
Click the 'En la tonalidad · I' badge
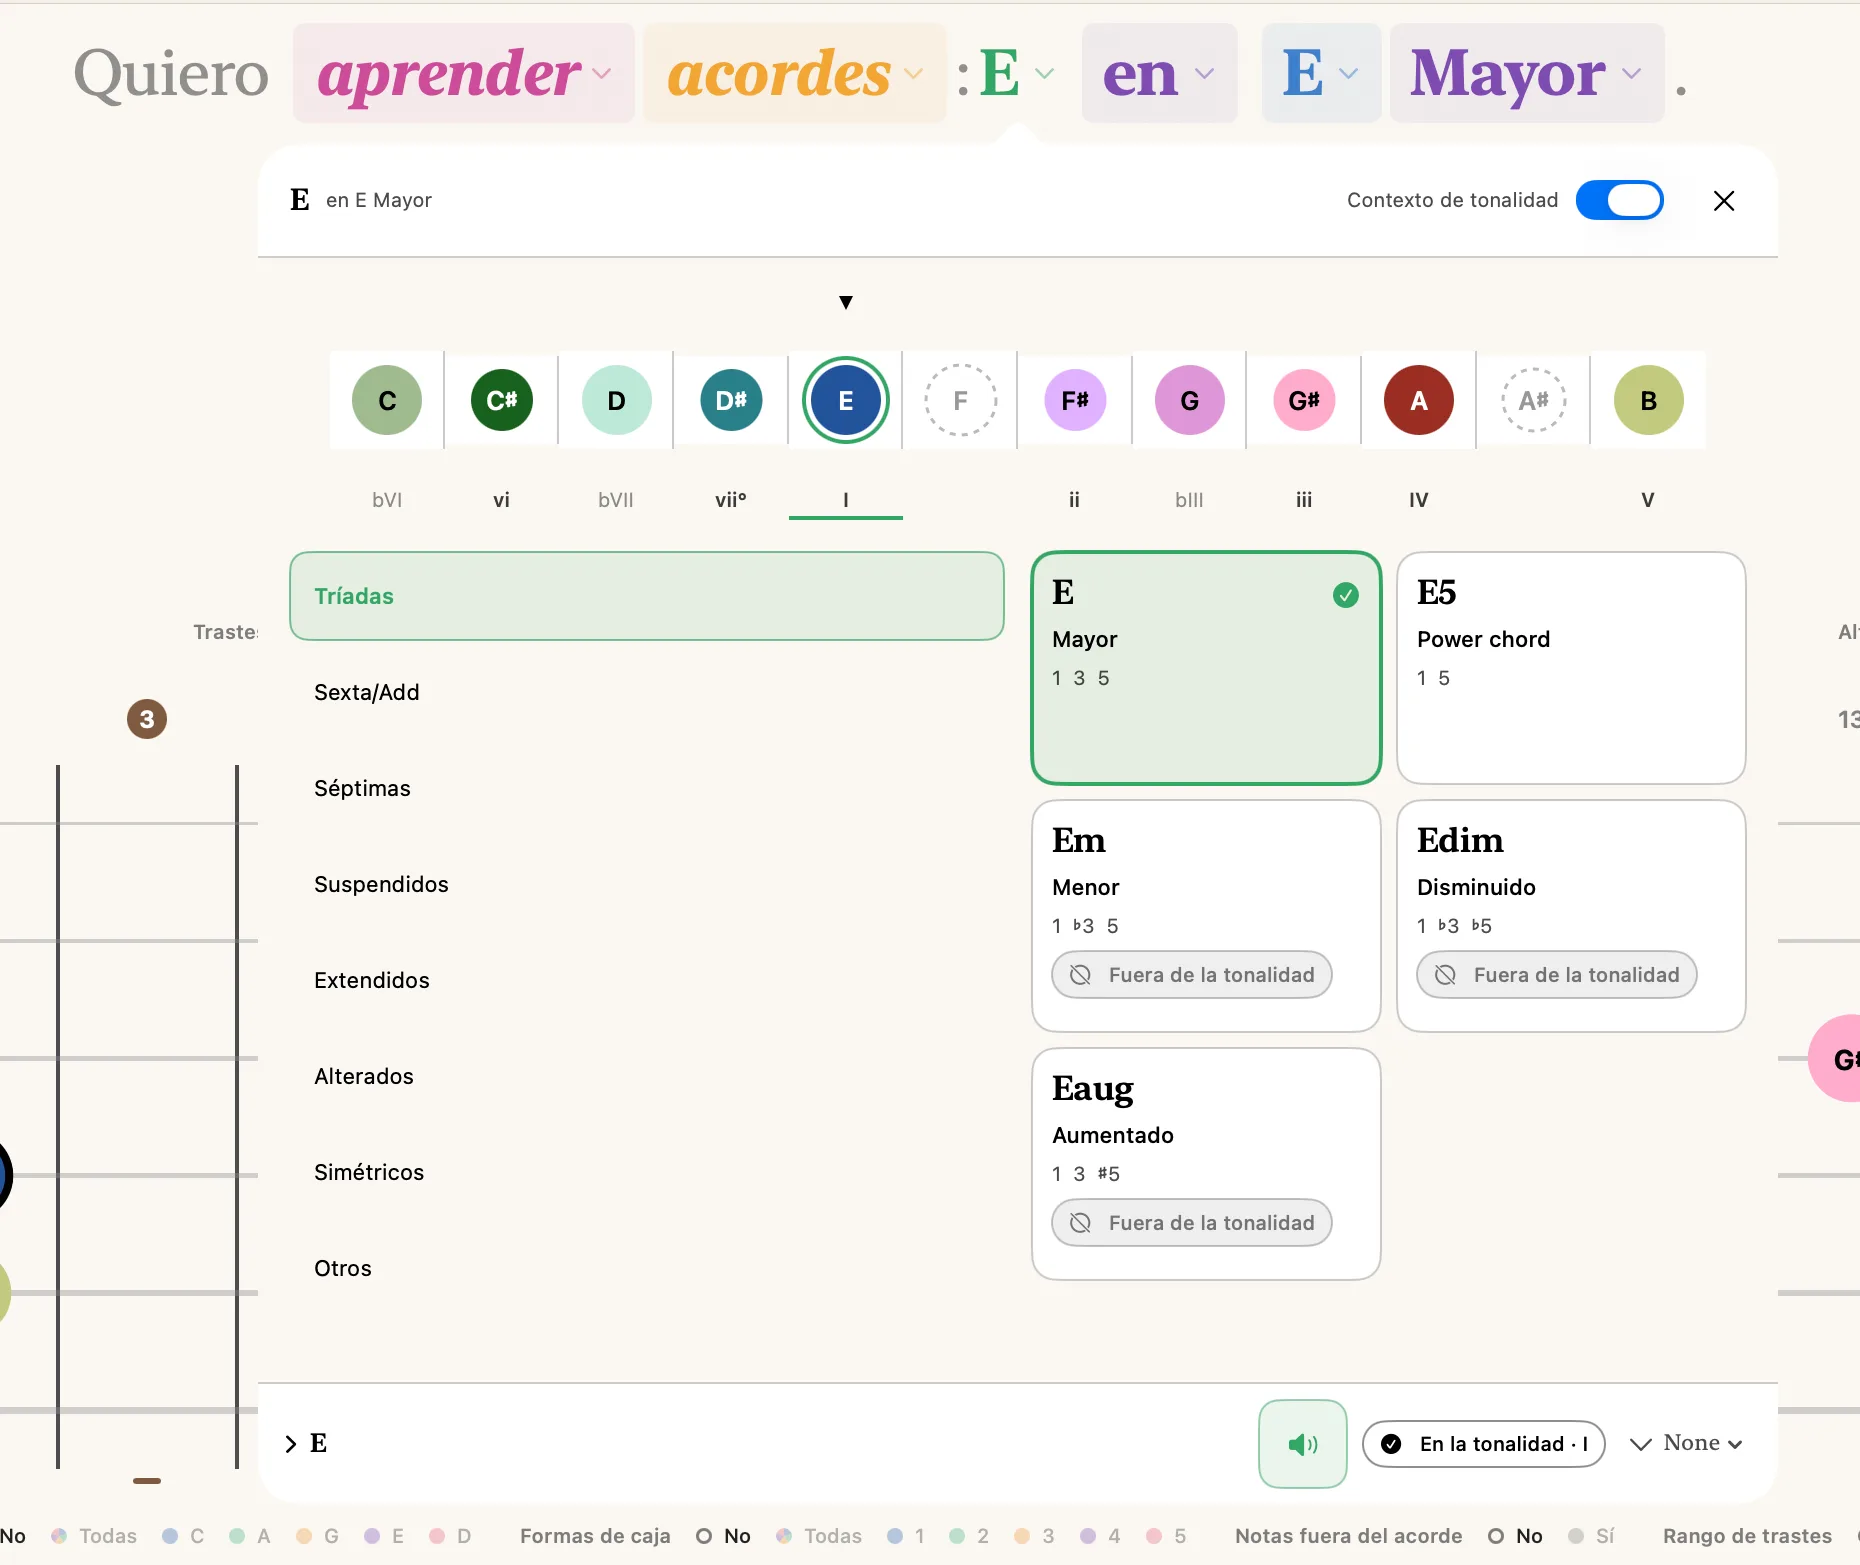[x=1484, y=1444]
